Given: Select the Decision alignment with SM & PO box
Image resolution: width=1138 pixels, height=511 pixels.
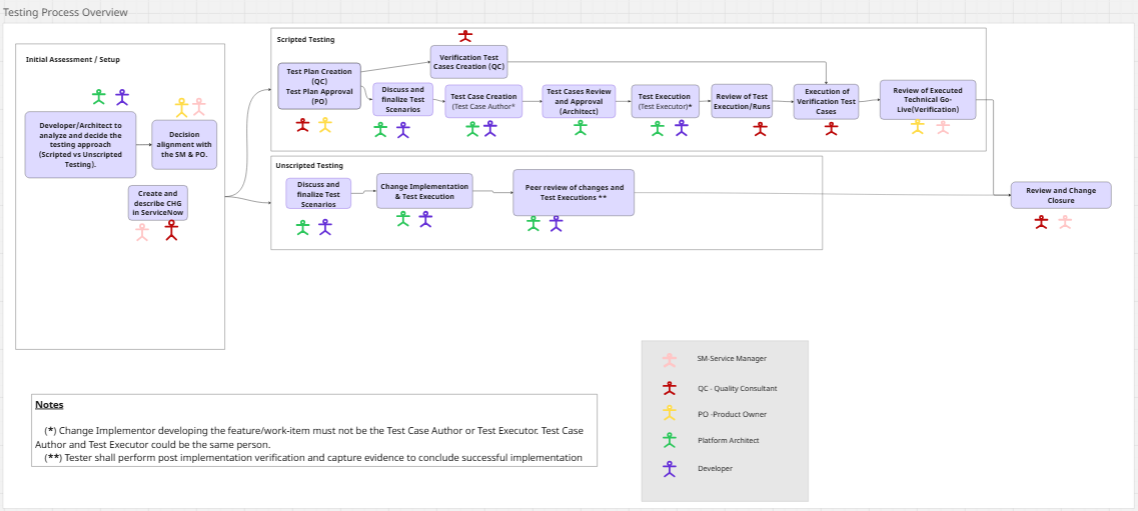Looking at the screenshot, I should click(x=184, y=144).
